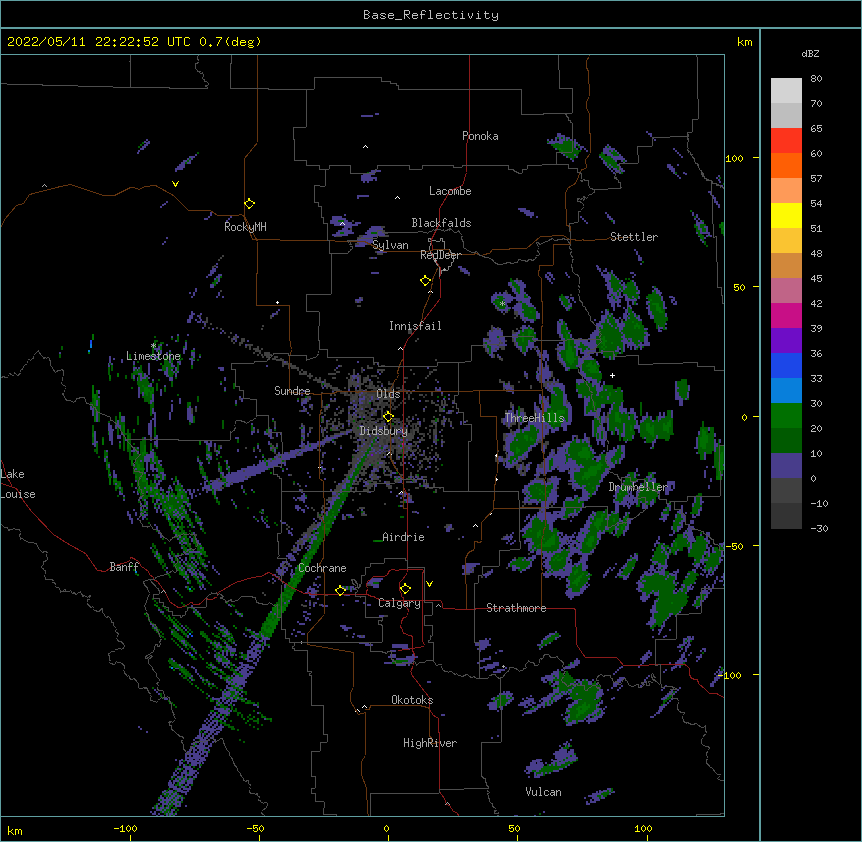The image size is (862, 842).
Task: Click the Stettler city label
Action: [x=633, y=237]
